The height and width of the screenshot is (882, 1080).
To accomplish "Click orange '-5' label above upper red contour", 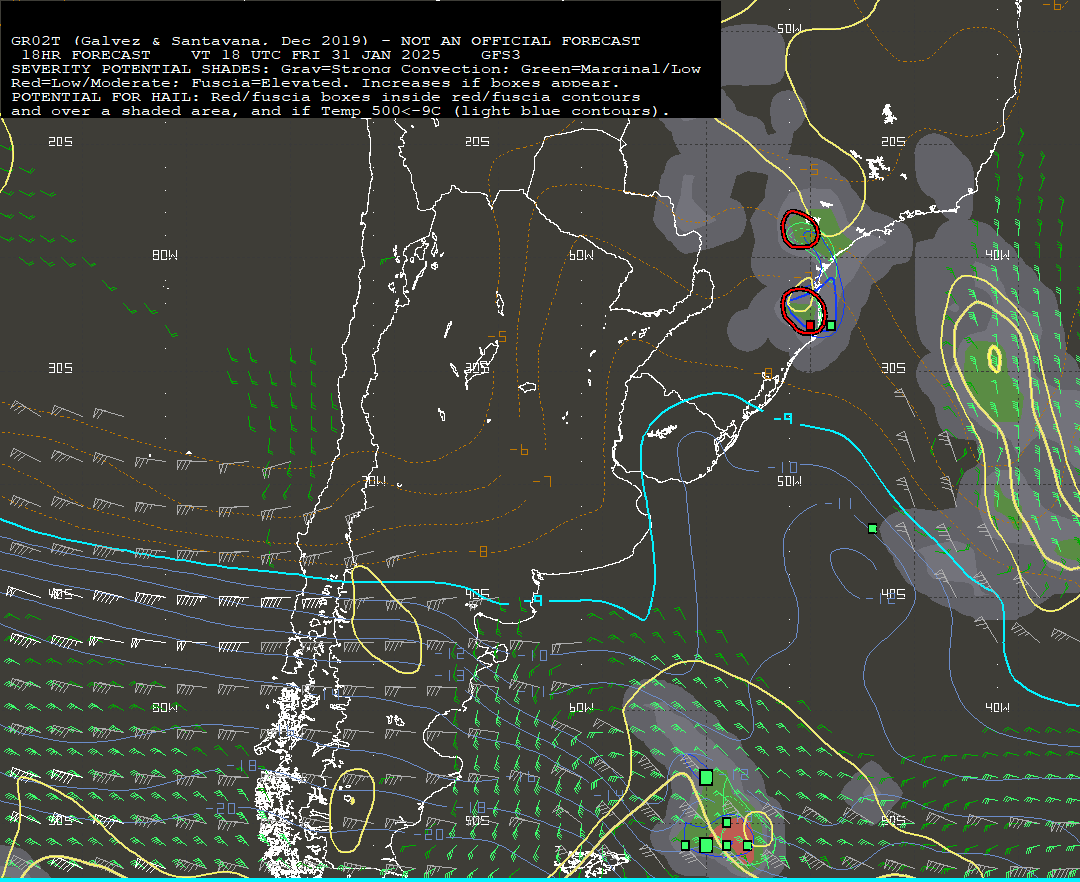I will tap(809, 169).
